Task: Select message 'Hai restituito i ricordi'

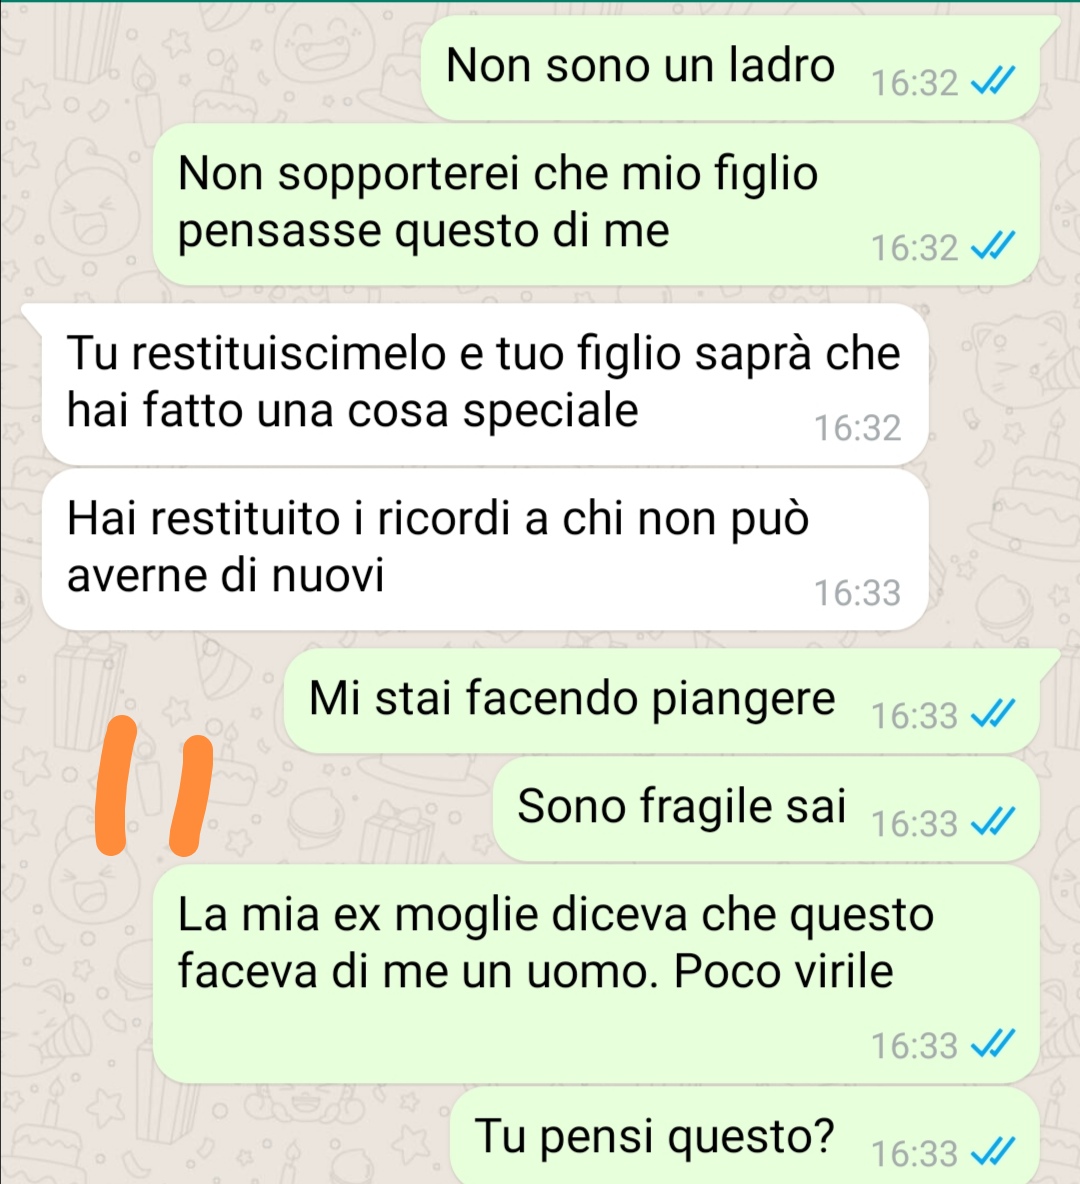Action: [484, 549]
